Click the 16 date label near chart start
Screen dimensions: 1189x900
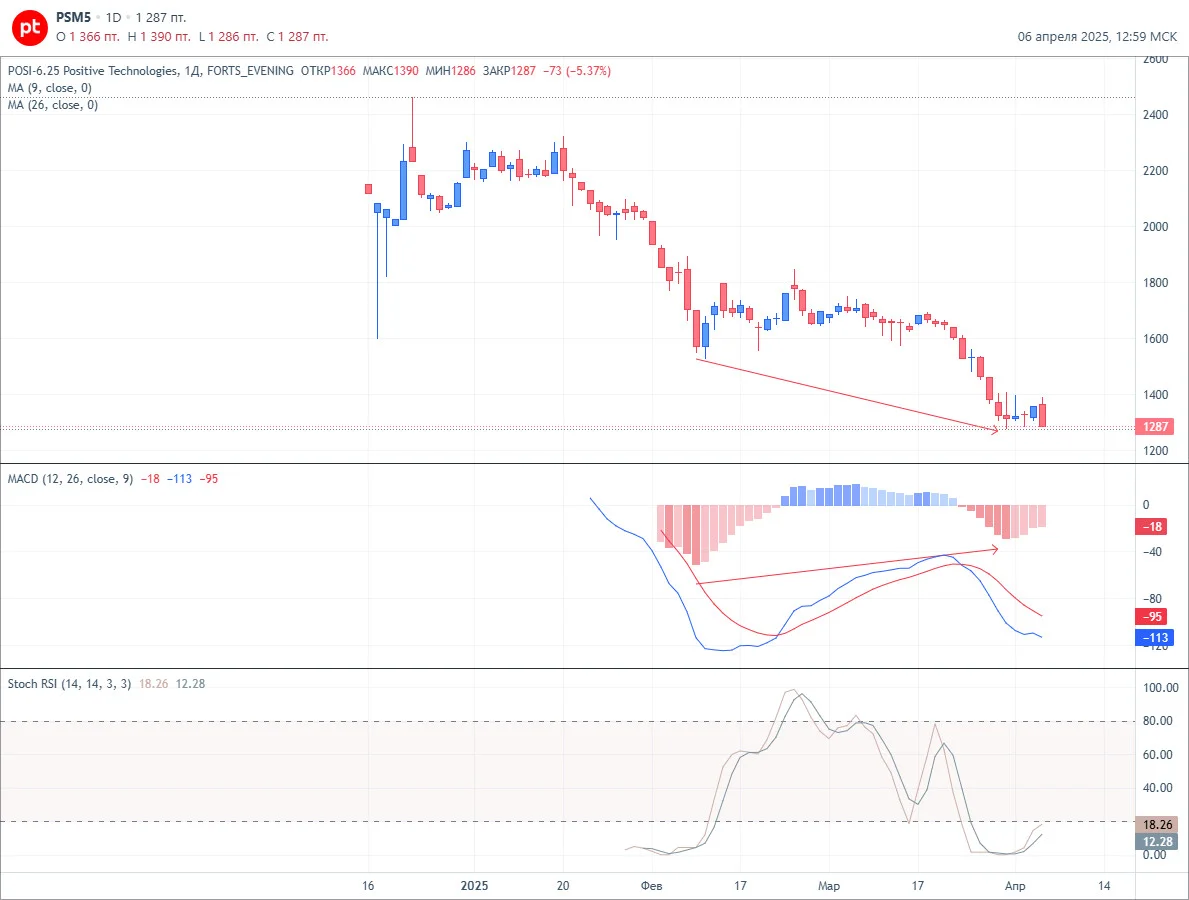[x=369, y=886]
